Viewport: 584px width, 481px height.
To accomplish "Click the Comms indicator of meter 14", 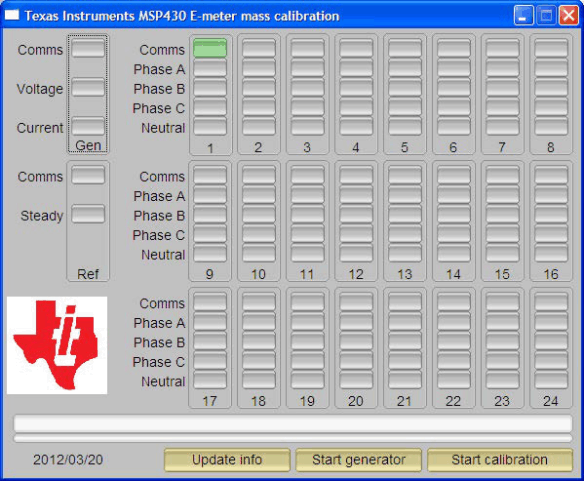I will pos(454,175).
